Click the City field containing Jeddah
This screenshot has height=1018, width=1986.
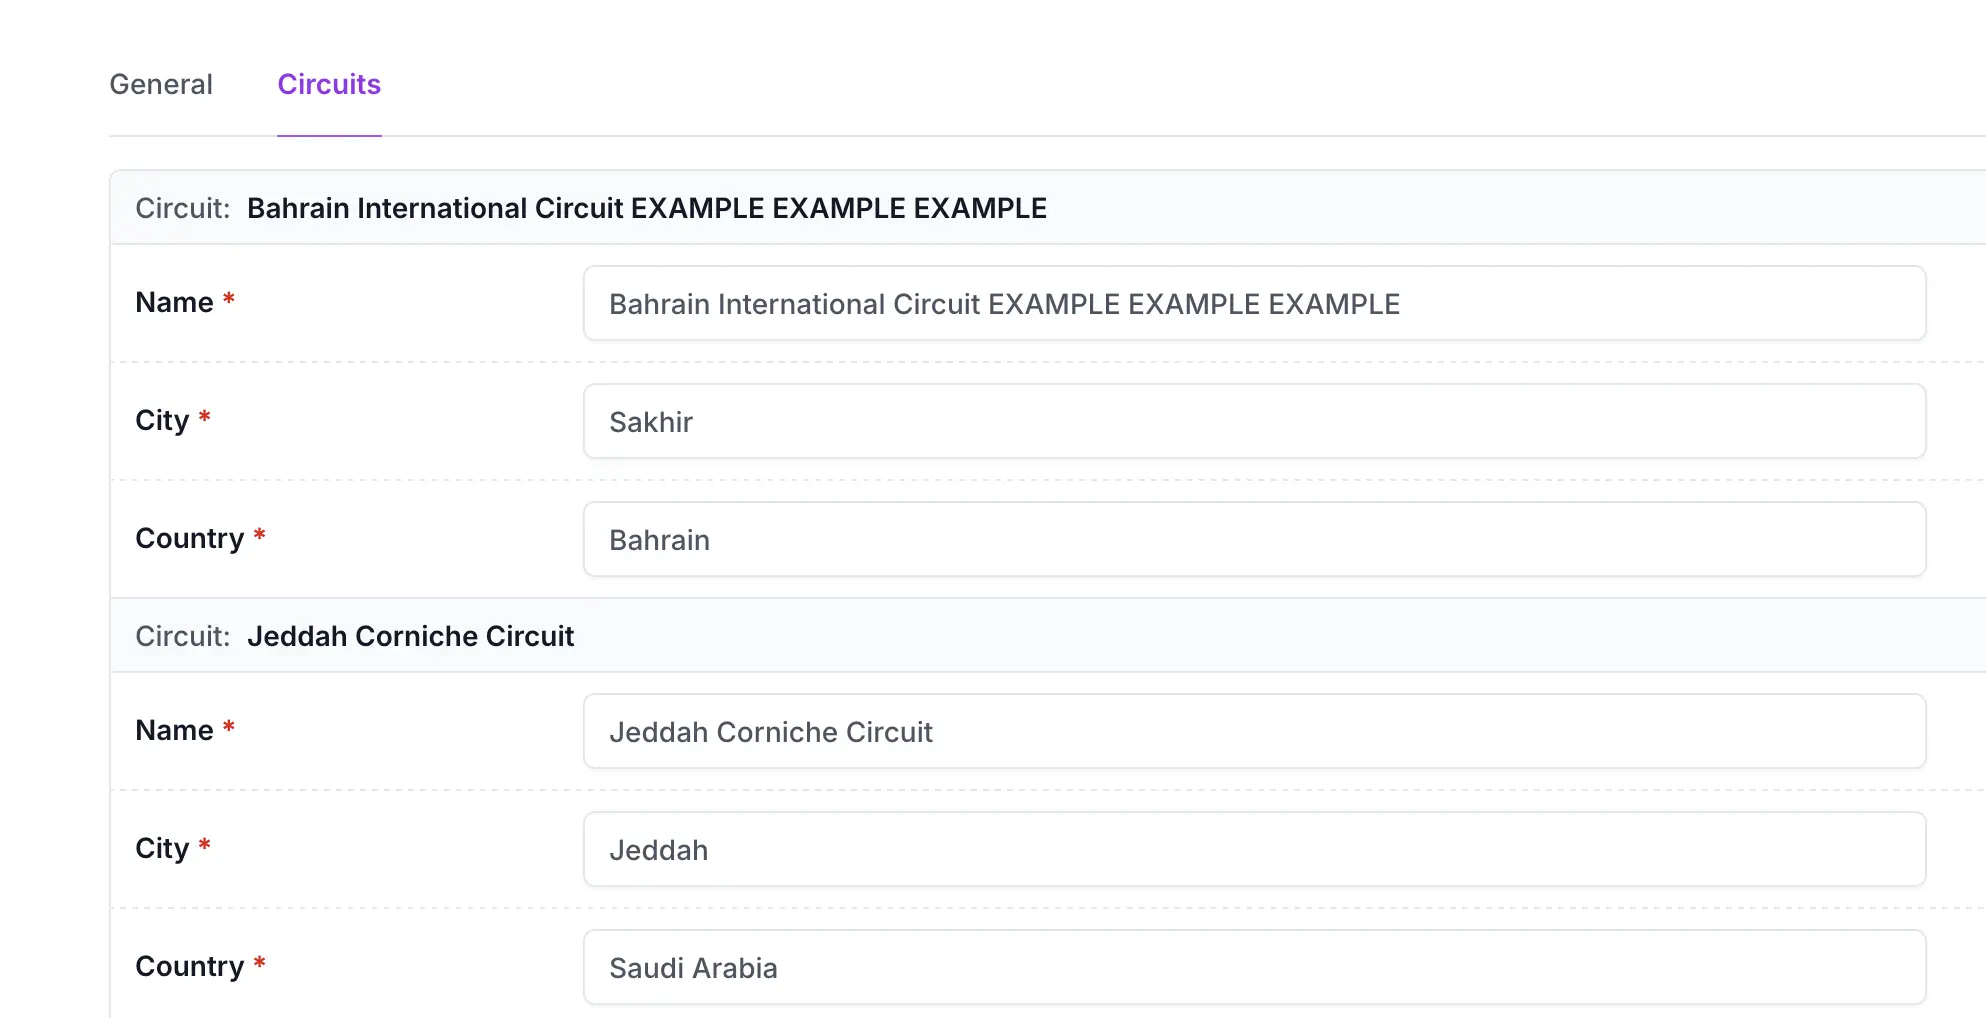(1254, 849)
